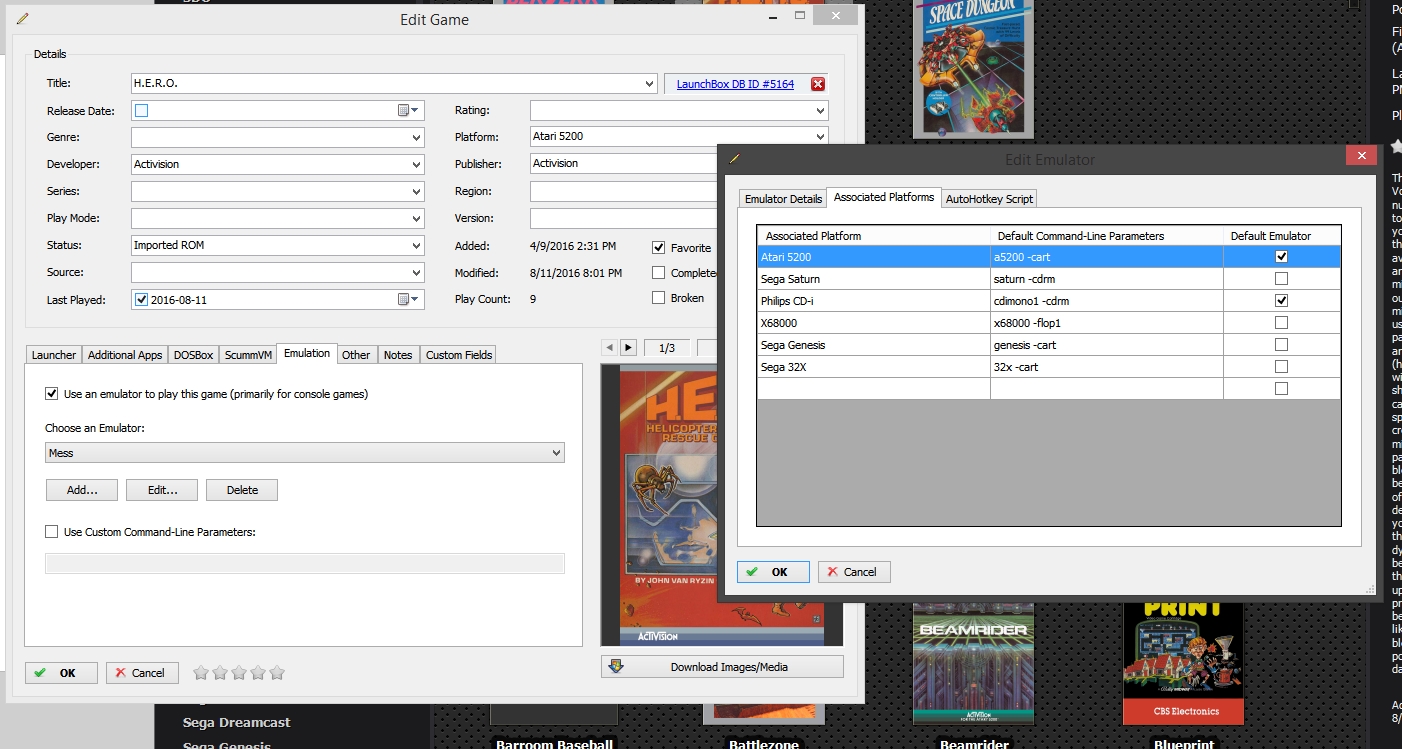This screenshot has width=1402, height=749.
Task: Select Beamrider game cover in LaunchBox
Action: [x=973, y=662]
